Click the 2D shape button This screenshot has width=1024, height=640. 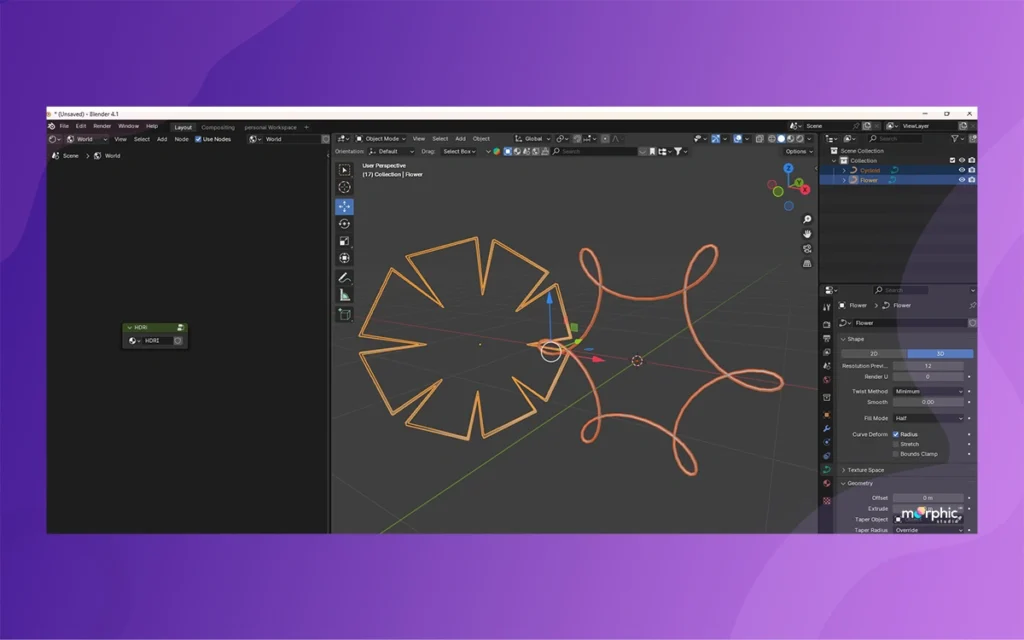point(873,353)
